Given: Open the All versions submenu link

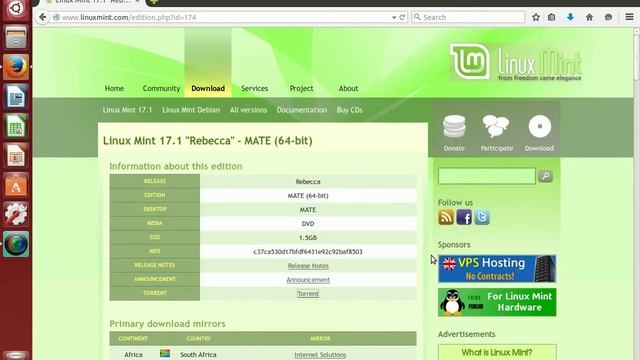Looking at the screenshot, I should (x=248, y=110).
